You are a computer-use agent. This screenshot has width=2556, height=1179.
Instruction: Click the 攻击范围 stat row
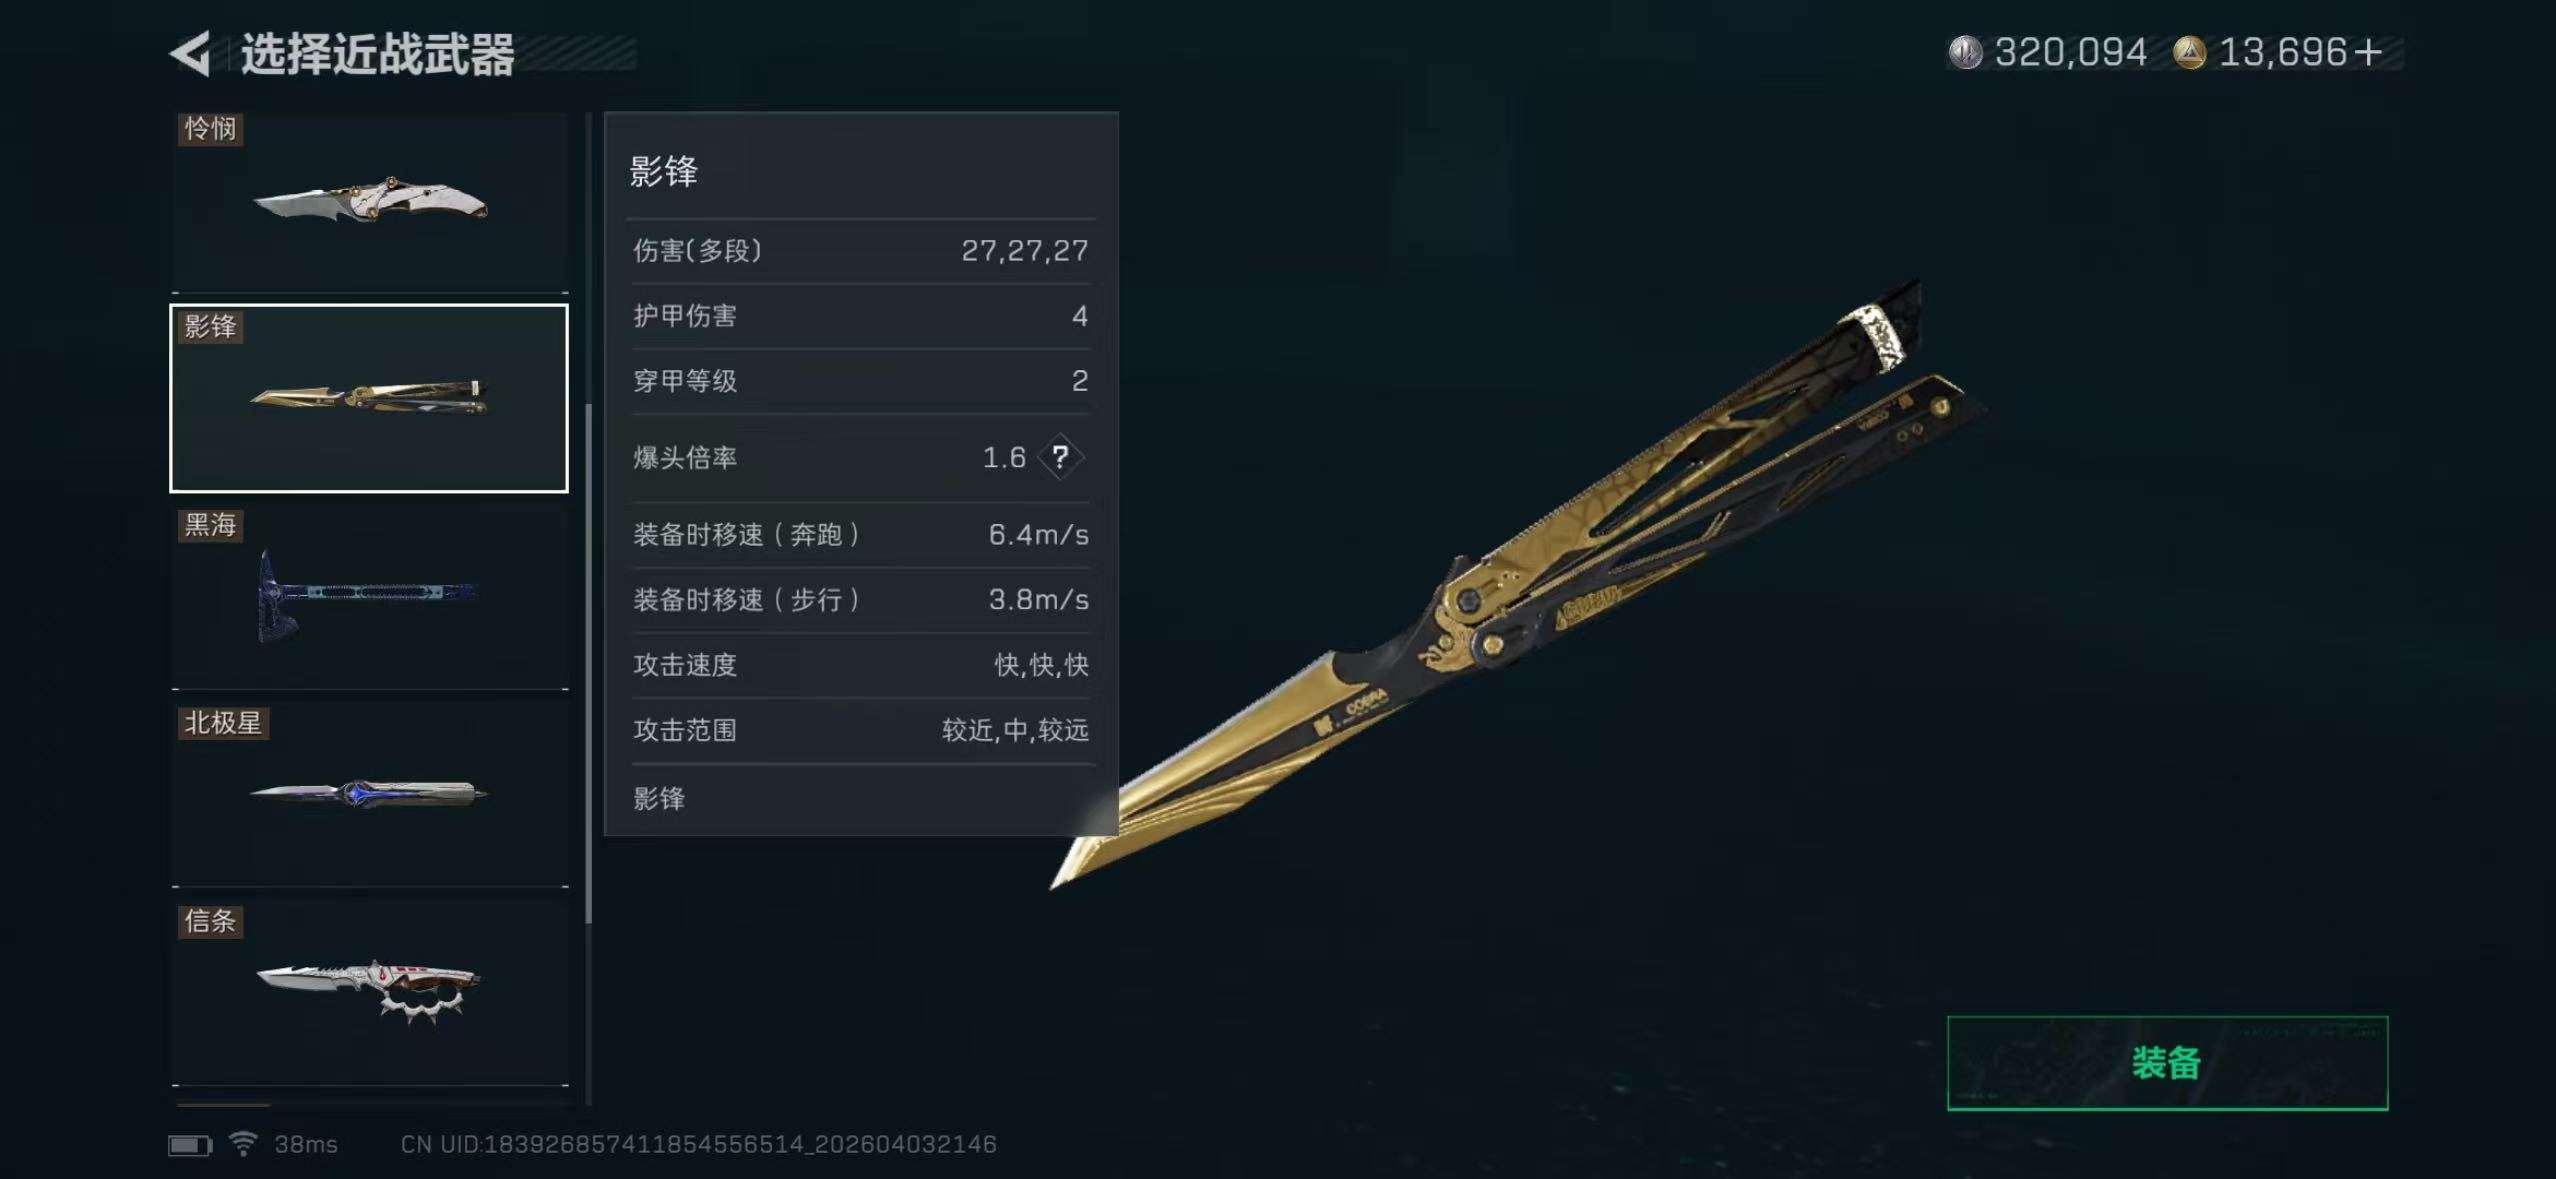coord(861,730)
